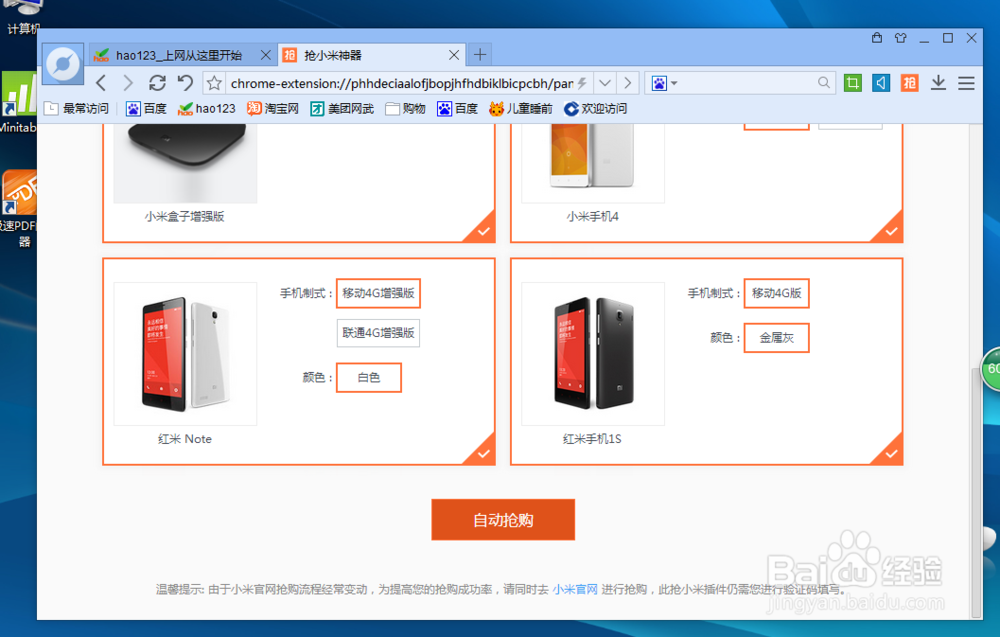
Task: Open 计算机 desktop icon
Action: pyautogui.click(x=22, y=18)
